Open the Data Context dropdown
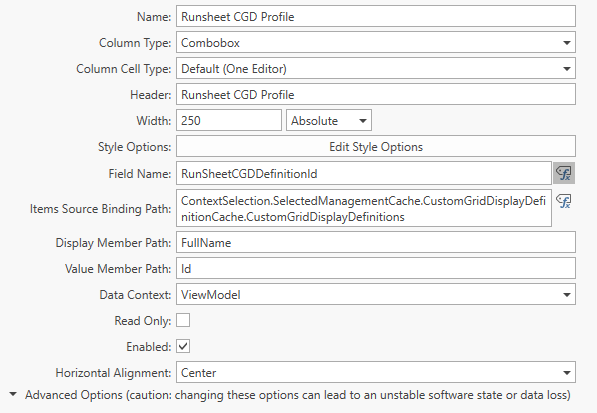The width and height of the screenshot is (597, 413). coord(376,294)
